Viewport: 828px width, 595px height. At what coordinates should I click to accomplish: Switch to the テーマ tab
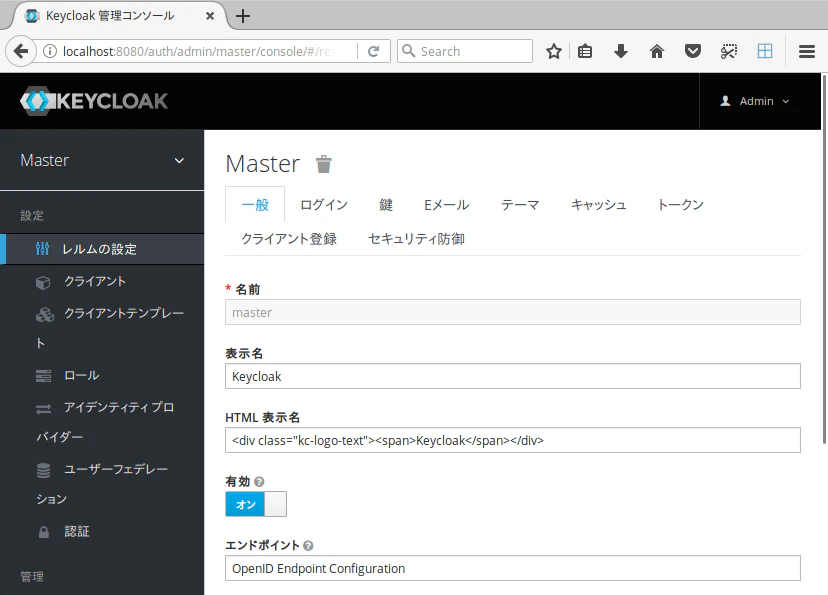(x=520, y=204)
